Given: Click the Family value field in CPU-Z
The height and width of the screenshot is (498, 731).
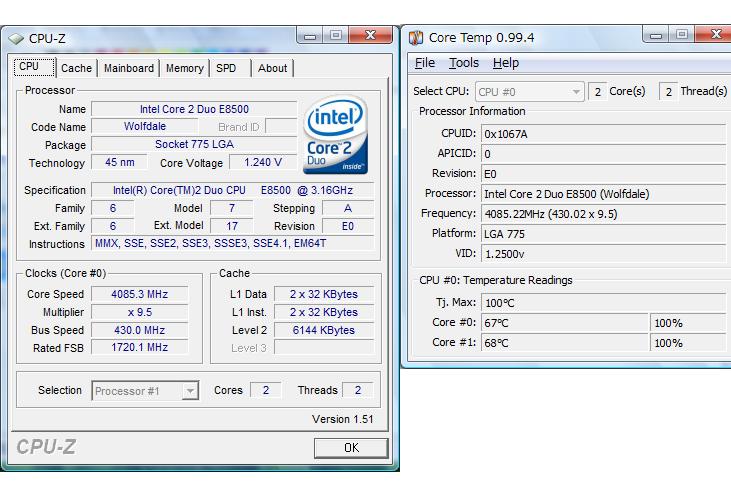Looking at the screenshot, I should pos(112,208).
